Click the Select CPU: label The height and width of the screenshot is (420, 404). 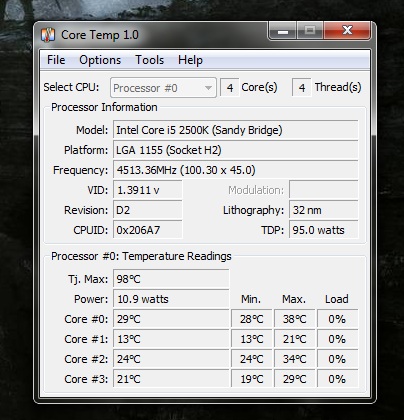point(71,87)
